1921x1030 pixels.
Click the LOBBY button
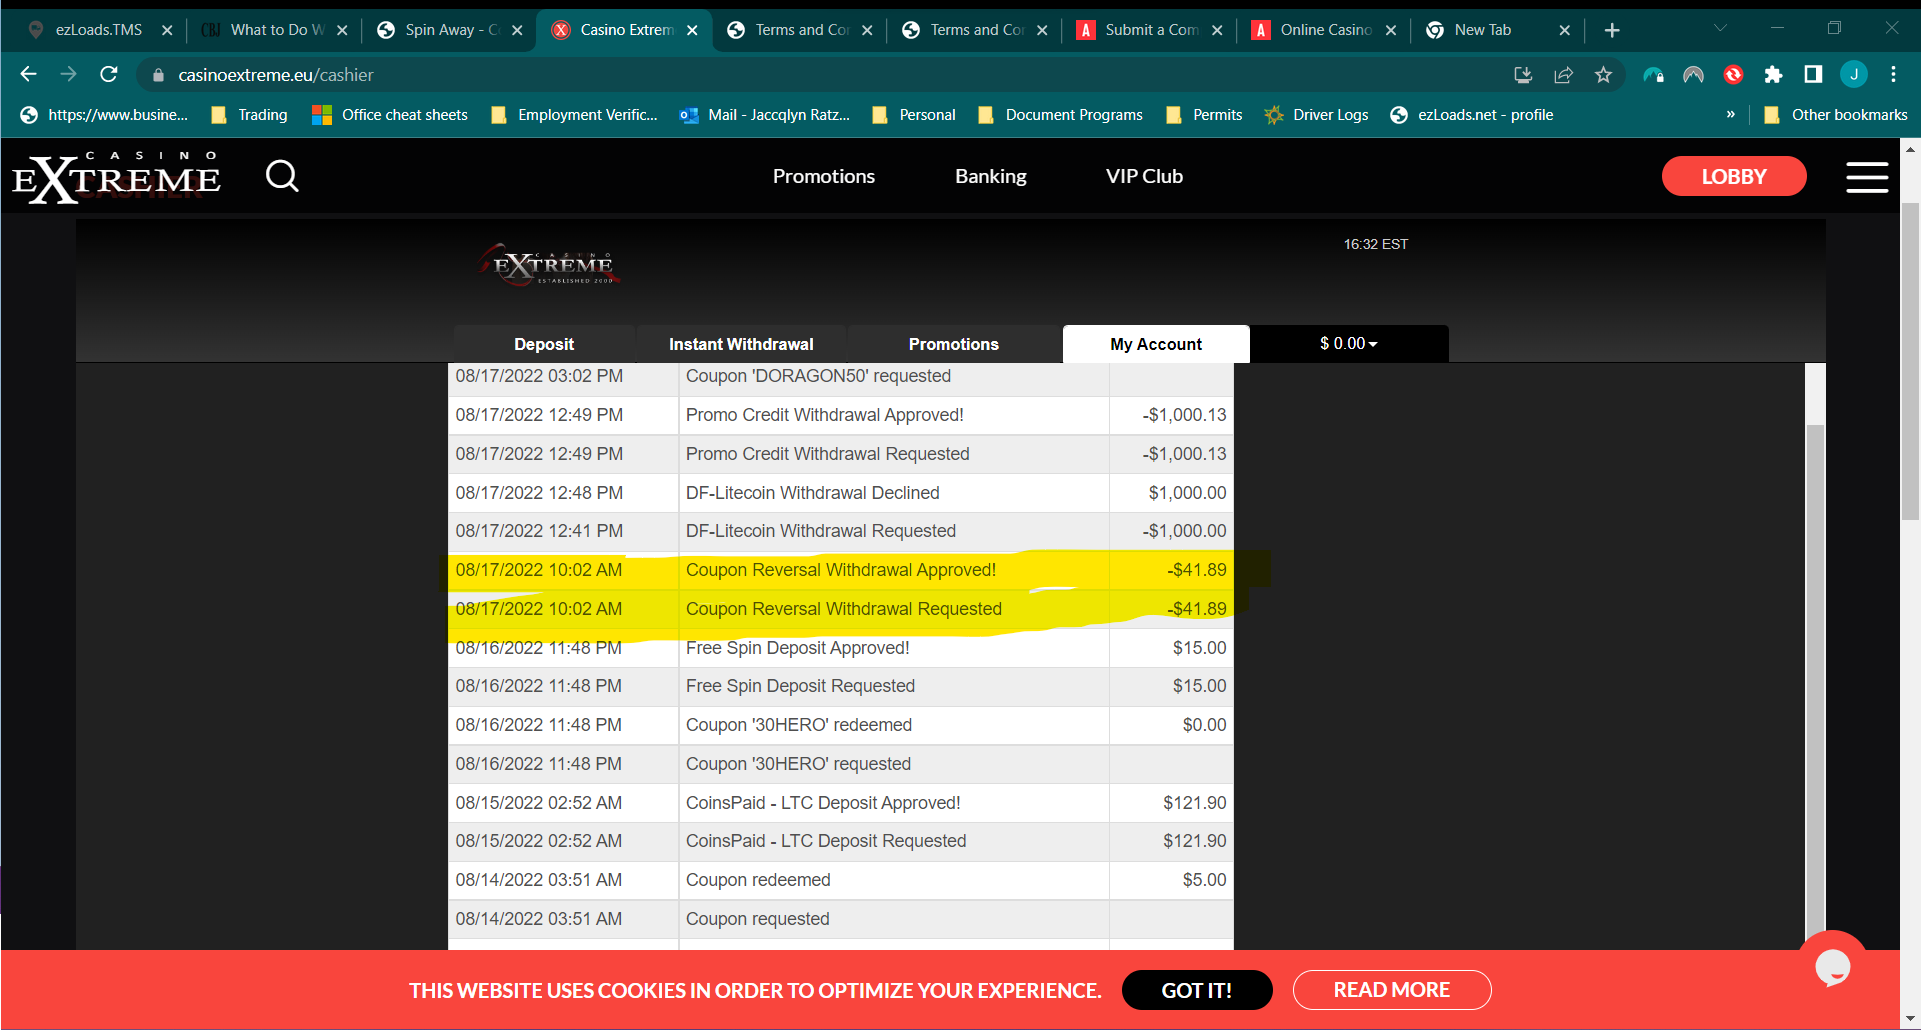coord(1733,176)
